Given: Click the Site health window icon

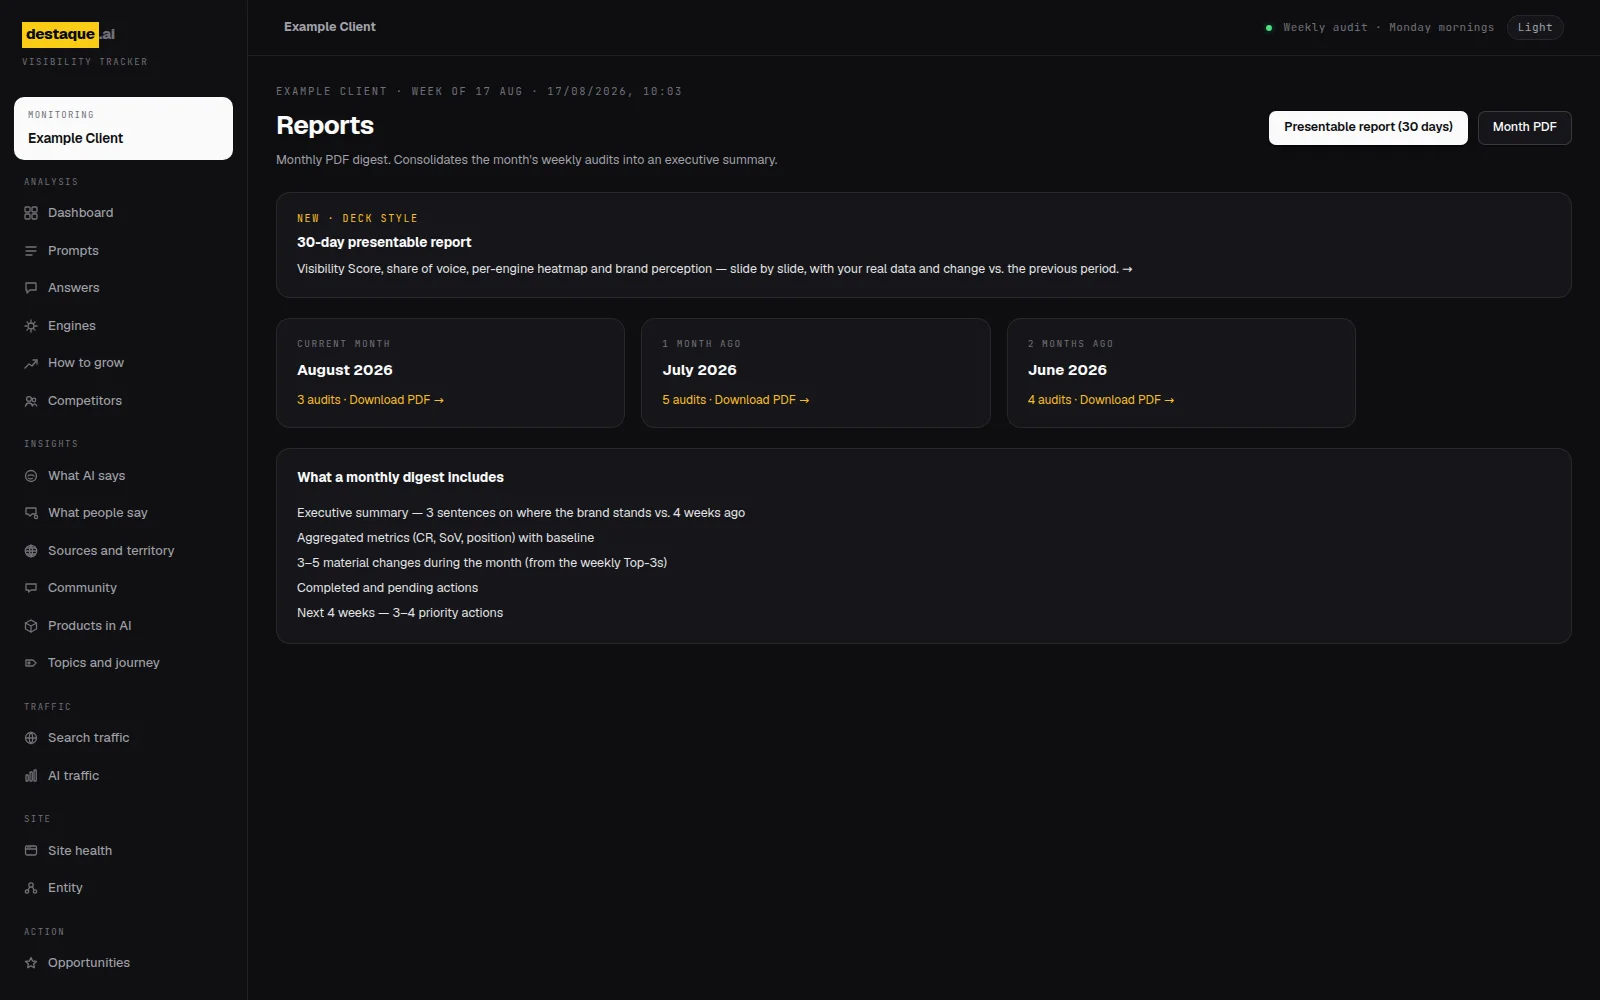Looking at the screenshot, I should click(x=31, y=851).
